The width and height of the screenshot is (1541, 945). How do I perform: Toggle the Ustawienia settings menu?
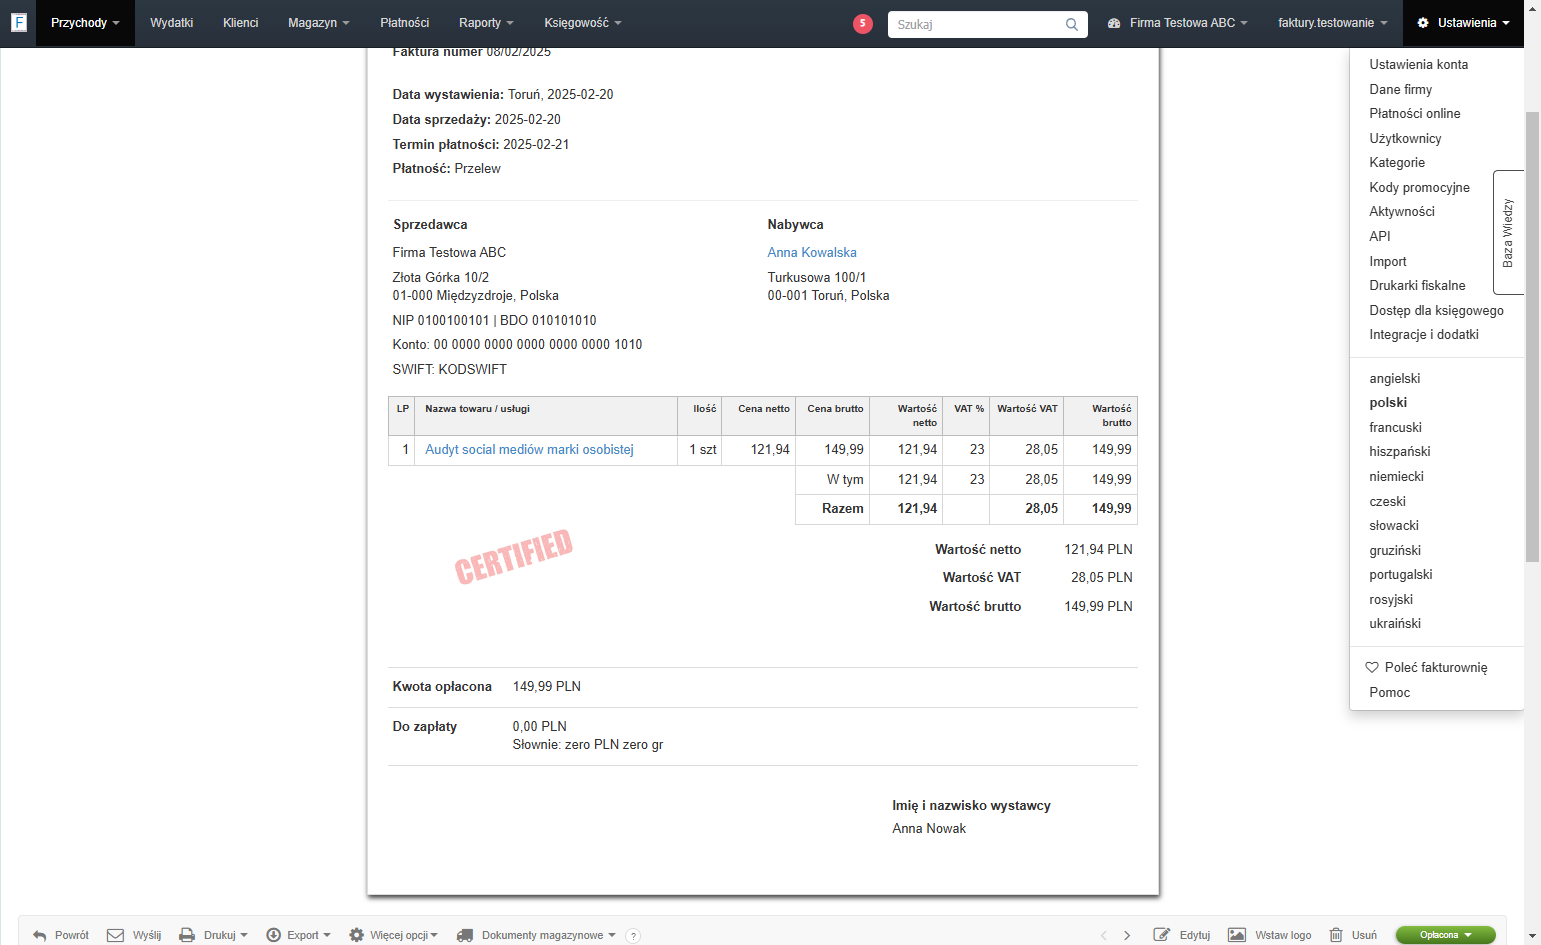(1463, 23)
